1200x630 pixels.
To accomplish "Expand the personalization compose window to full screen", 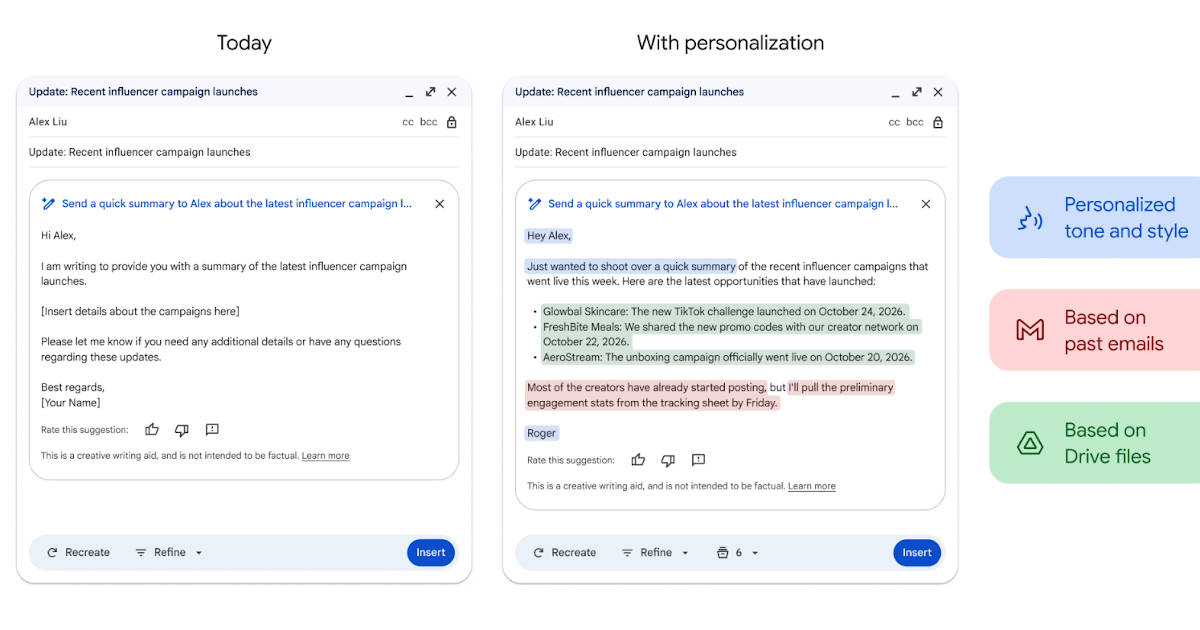I will pos(916,92).
